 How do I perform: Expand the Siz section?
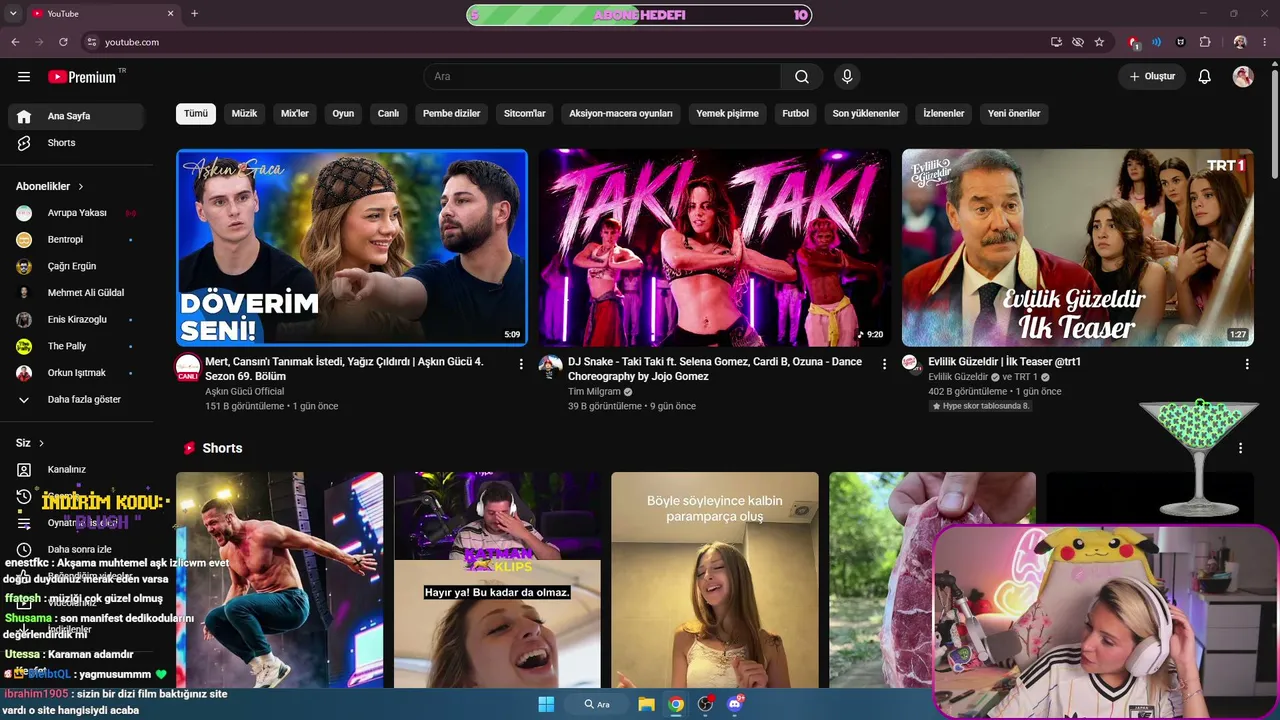point(30,443)
